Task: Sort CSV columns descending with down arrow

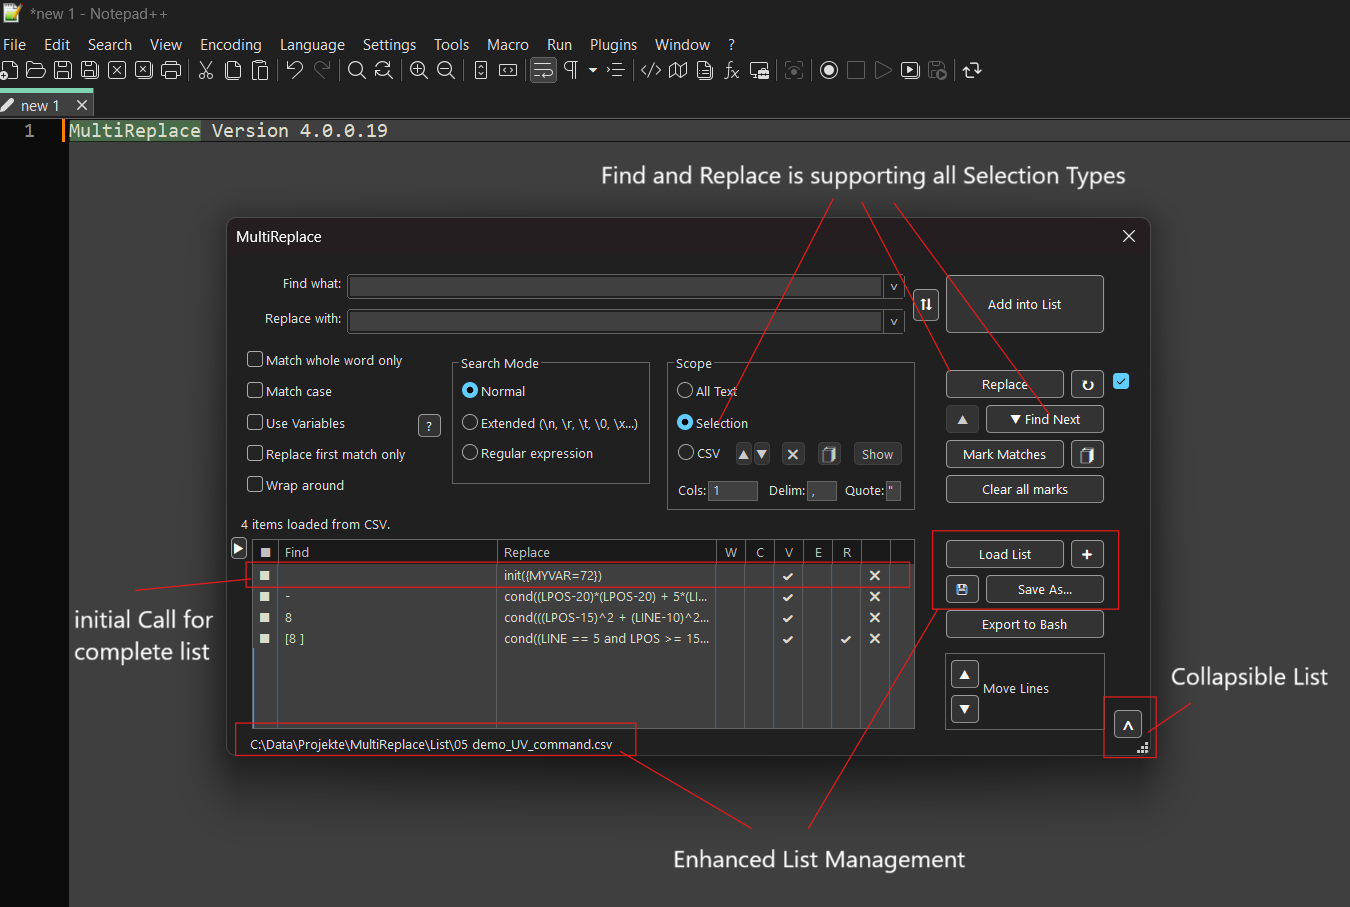Action: point(762,454)
